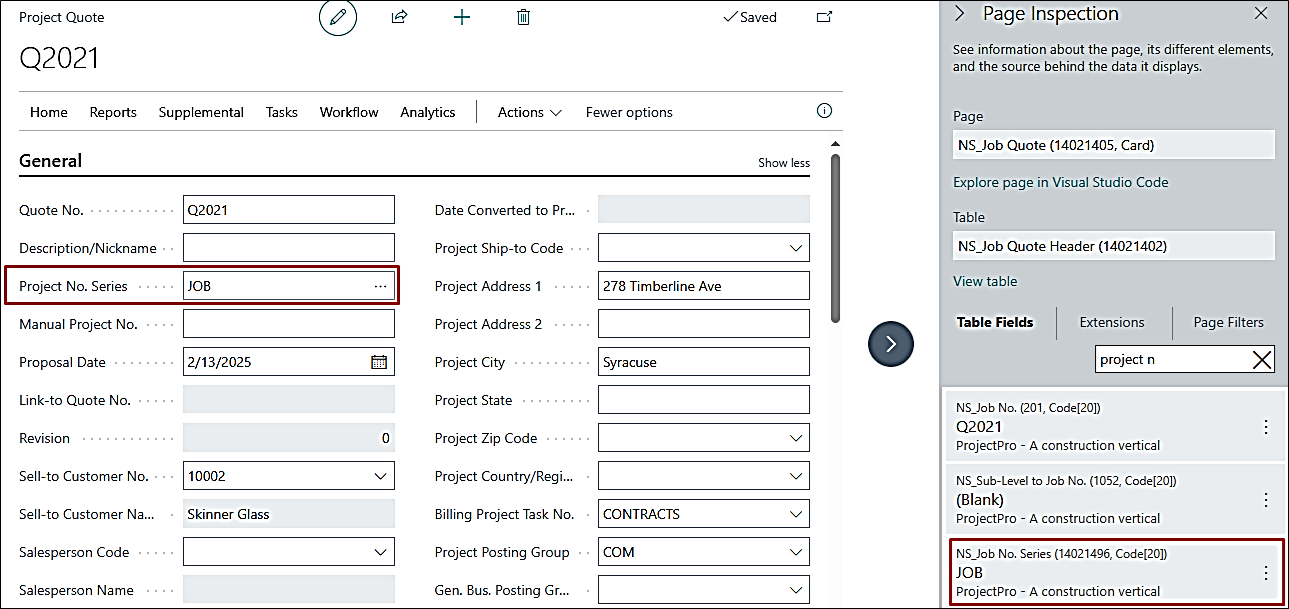Delete quote with trash icon

523,17
